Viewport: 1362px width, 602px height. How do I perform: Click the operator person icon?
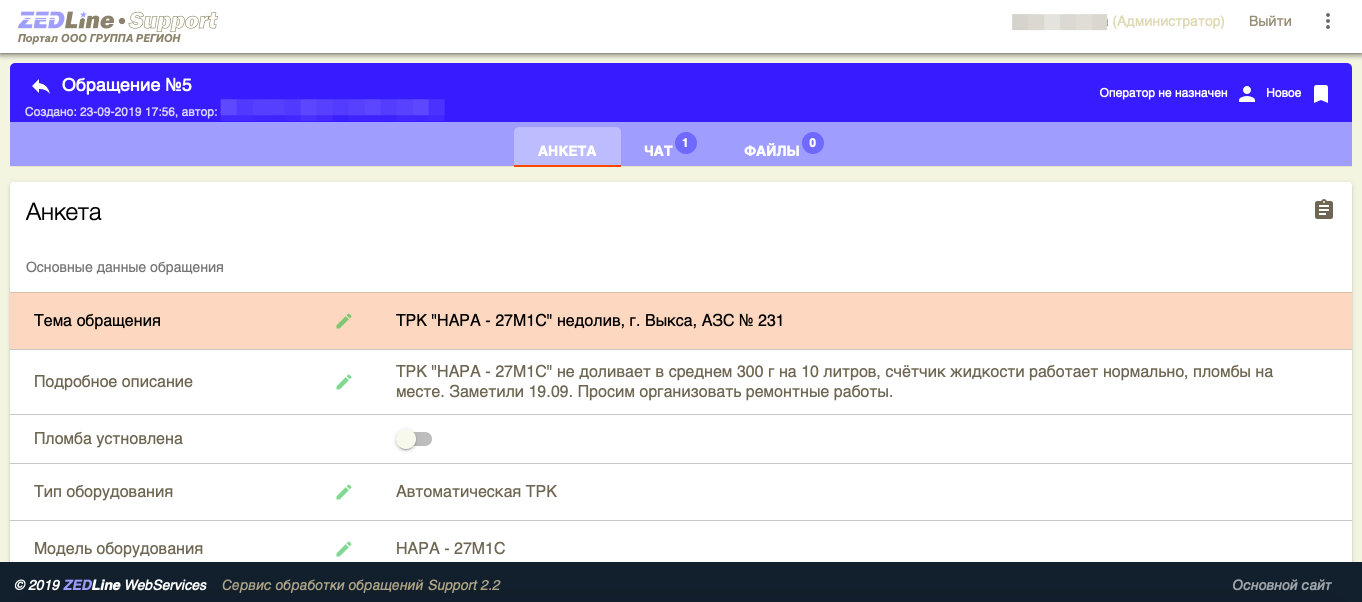point(1246,92)
